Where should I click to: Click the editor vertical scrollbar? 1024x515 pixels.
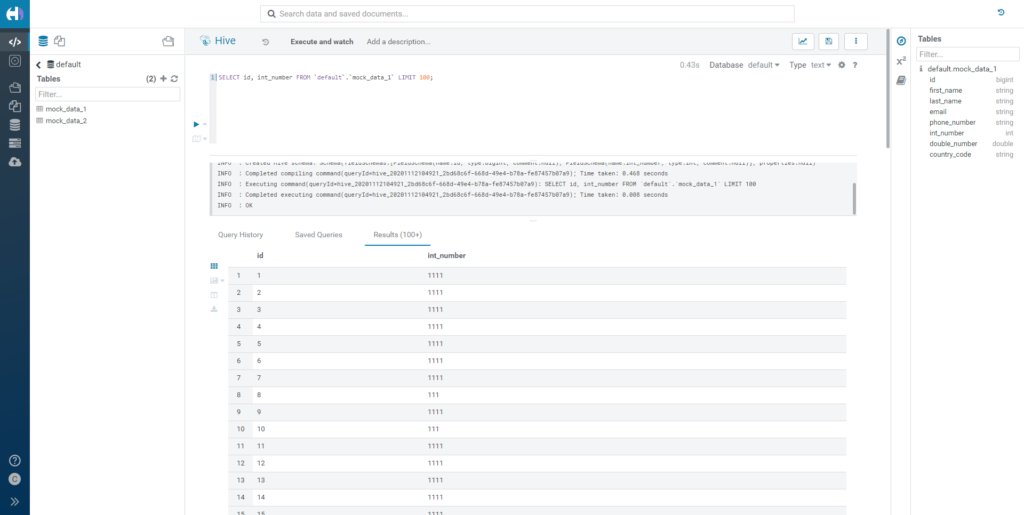[888, 87]
